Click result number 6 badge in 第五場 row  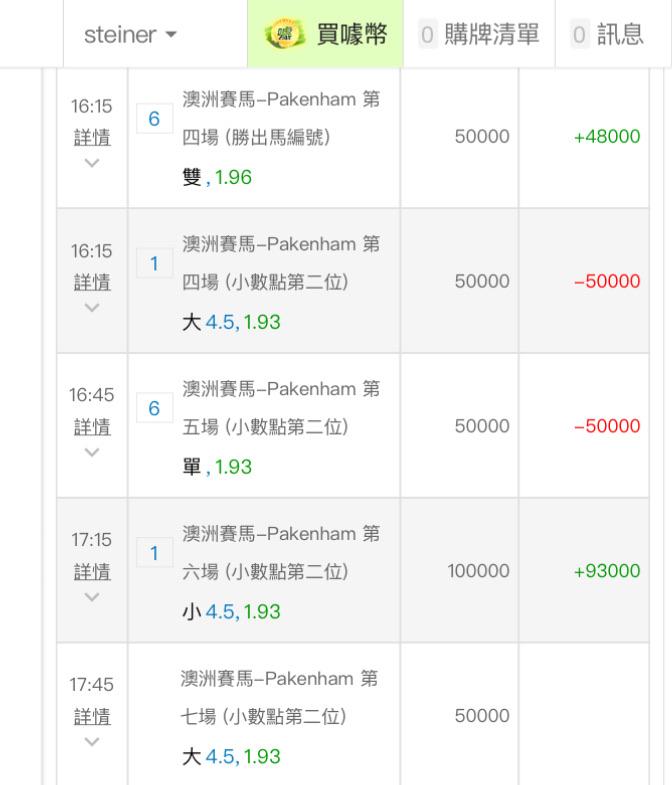tap(154, 408)
